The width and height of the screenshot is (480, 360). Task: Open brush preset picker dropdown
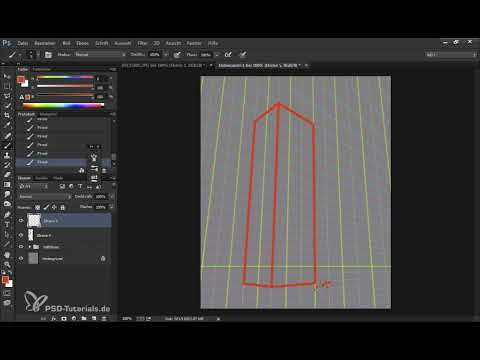[x=38, y=55]
